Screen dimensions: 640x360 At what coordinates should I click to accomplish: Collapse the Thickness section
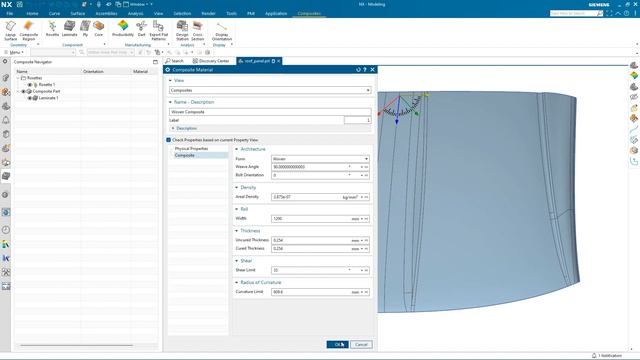point(237,231)
